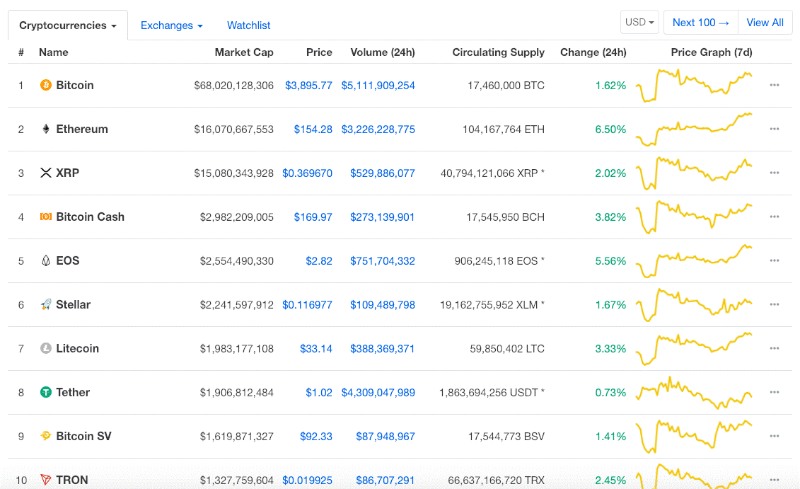
Task: Open Bitcoin 7-day price graph
Action: click(694, 85)
